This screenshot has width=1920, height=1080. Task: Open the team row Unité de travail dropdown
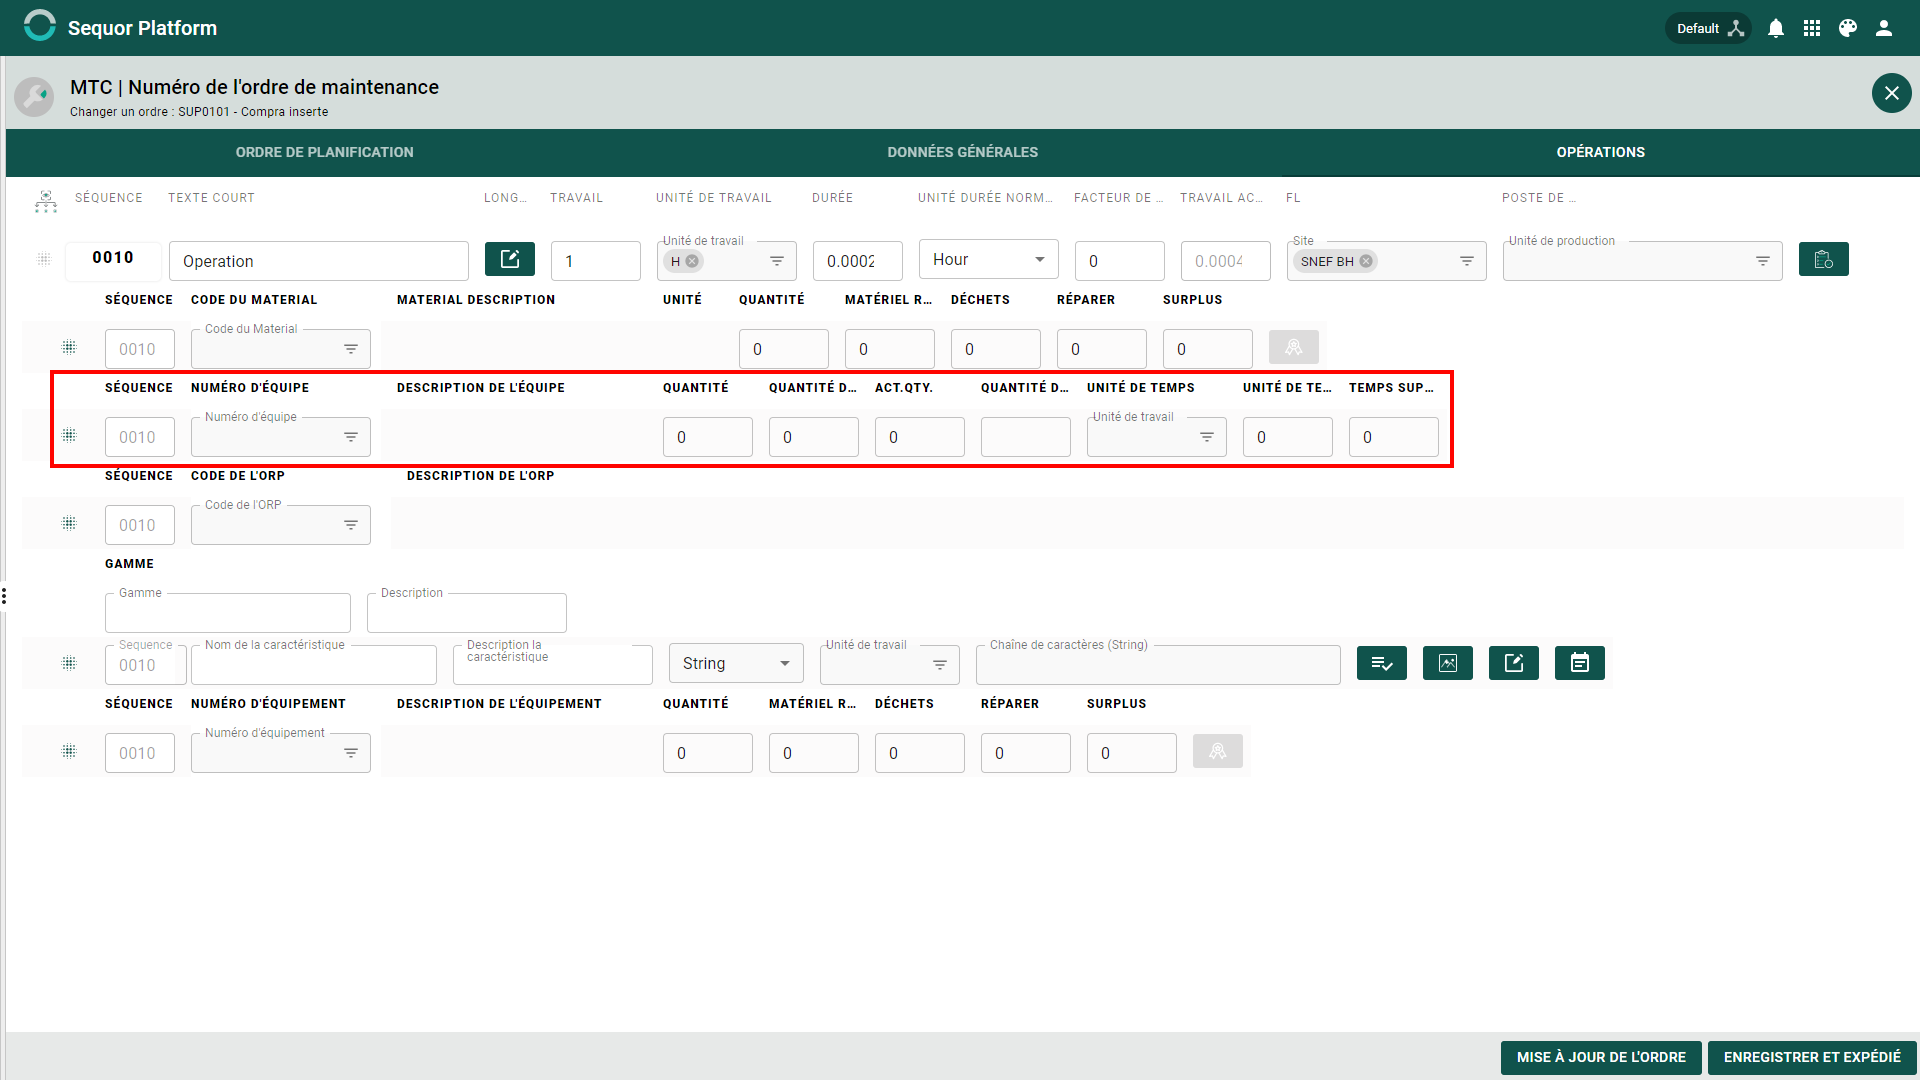pyautogui.click(x=1207, y=437)
